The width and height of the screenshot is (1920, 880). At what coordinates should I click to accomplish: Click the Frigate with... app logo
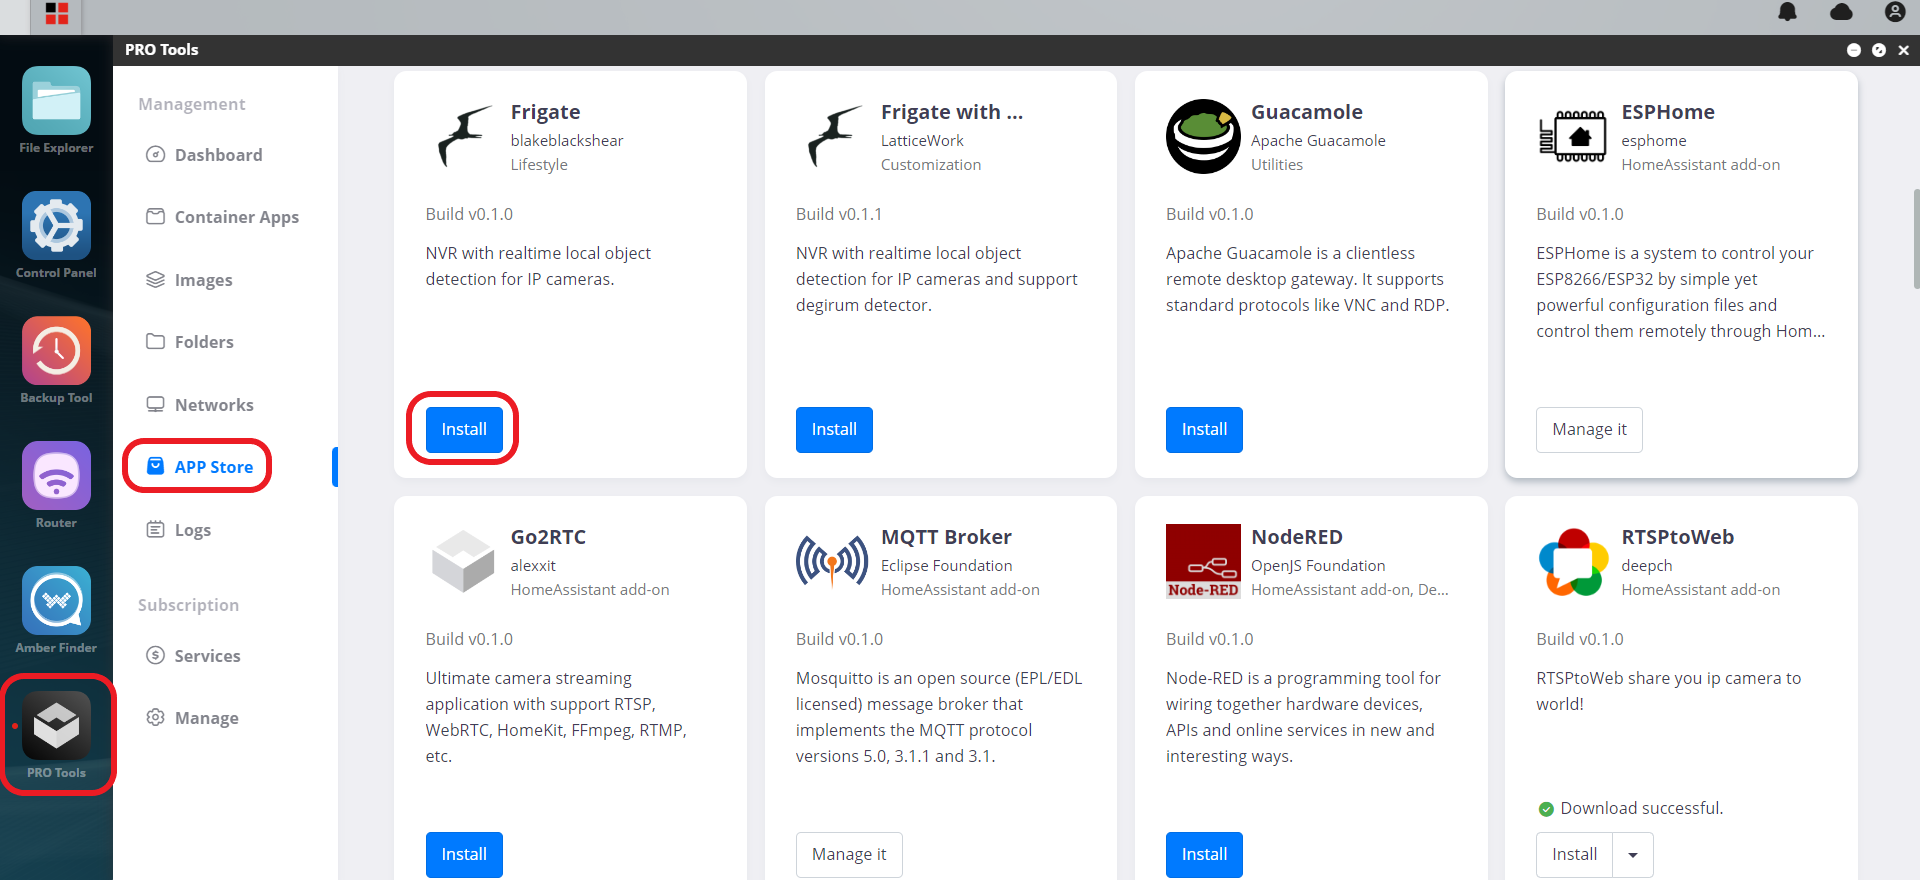pos(834,136)
